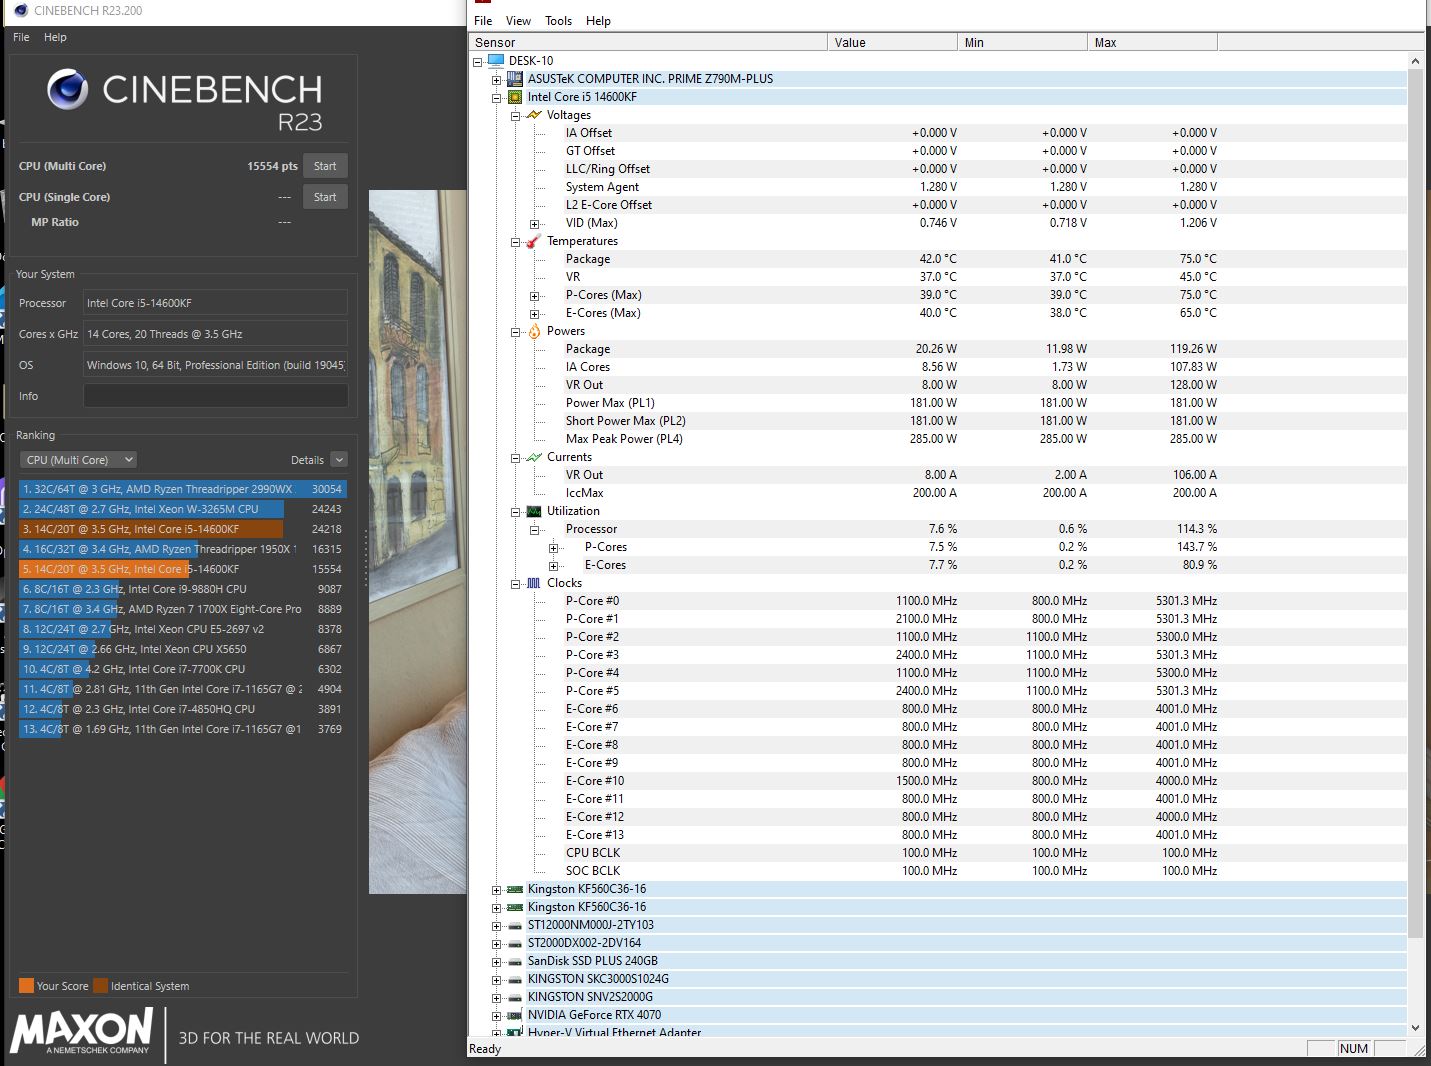Image resolution: width=1431 pixels, height=1066 pixels.
Task: Open Cinebench File menu
Action: point(21,37)
